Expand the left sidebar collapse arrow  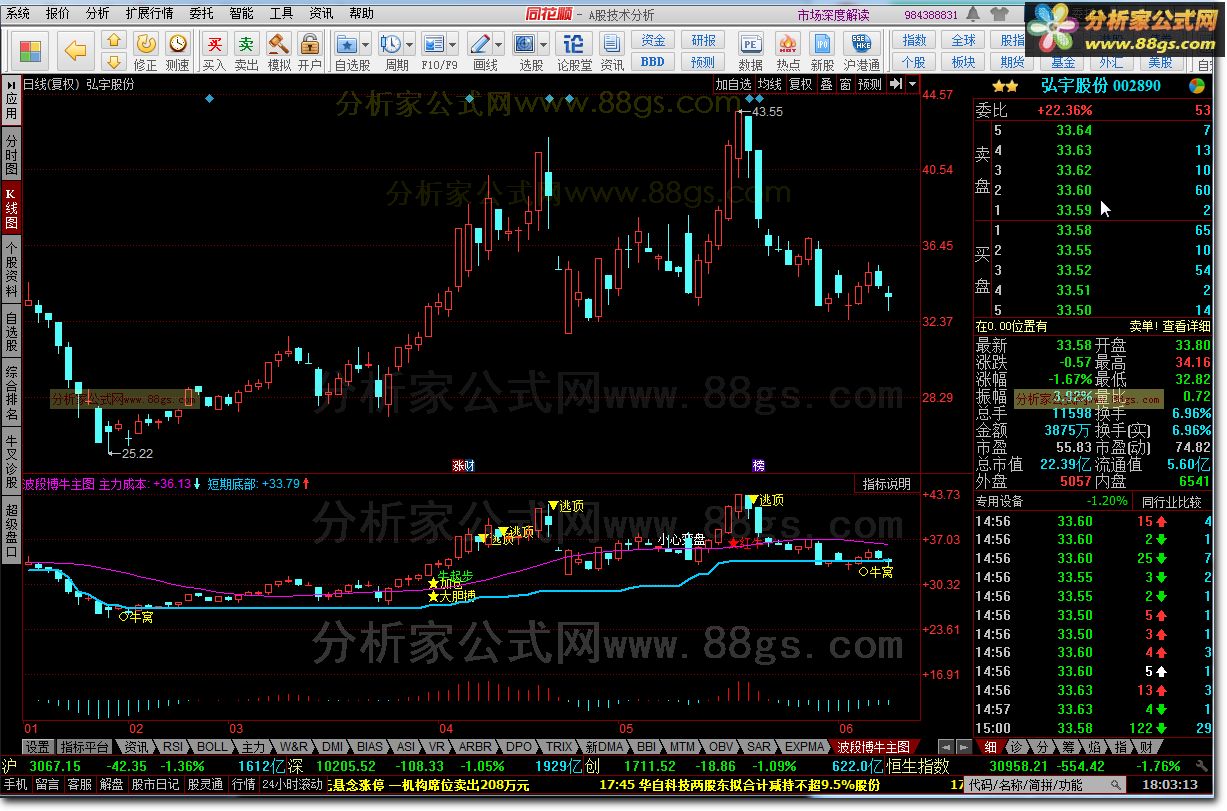tap(11, 84)
